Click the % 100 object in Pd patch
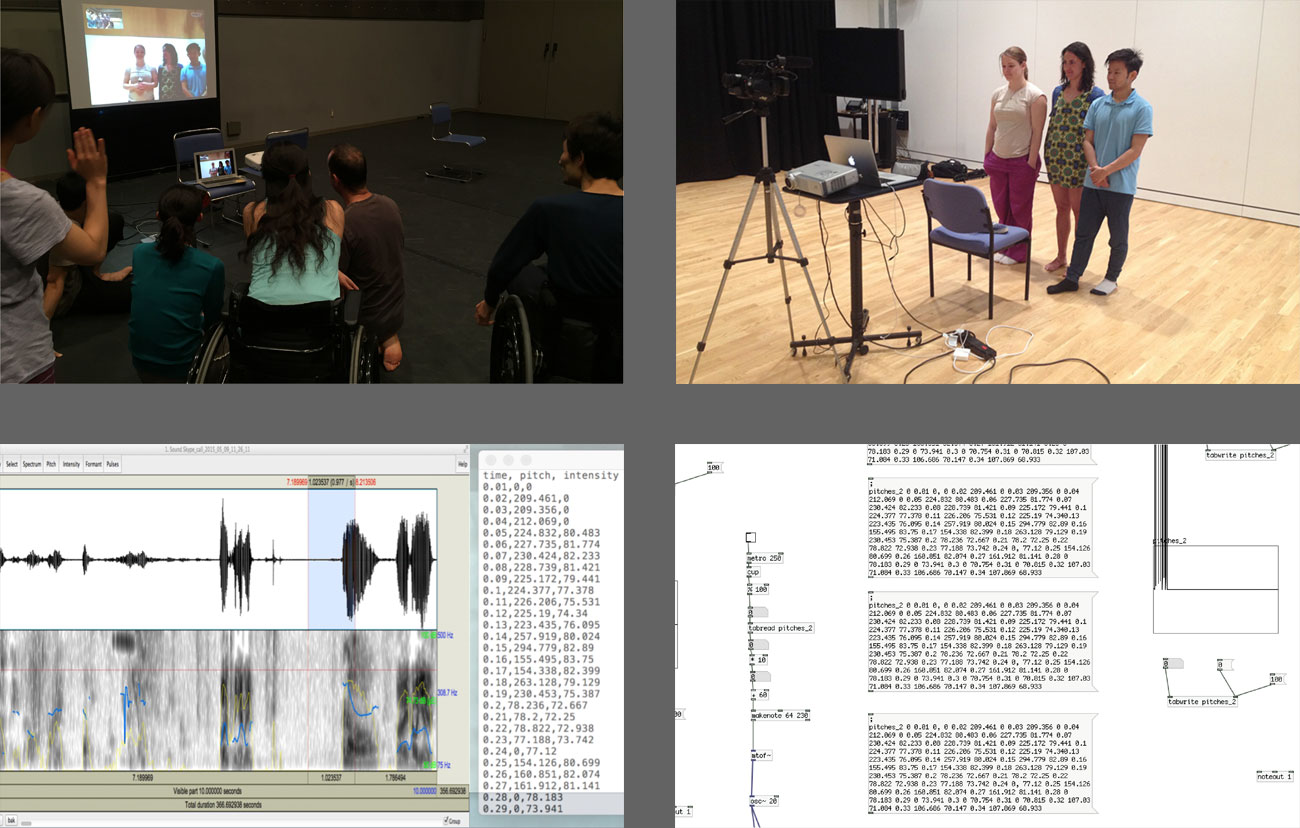This screenshot has height=828, width=1300. (x=758, y=590)
